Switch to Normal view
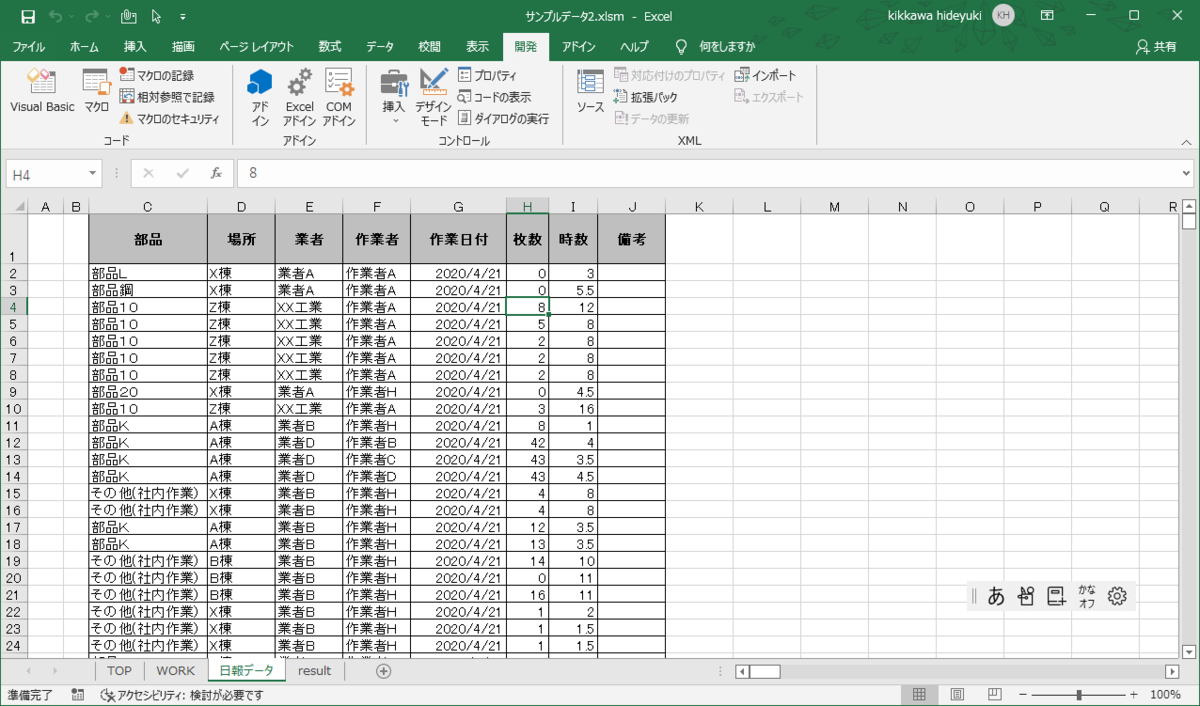1200x706 pixels. tap(919, 695)
